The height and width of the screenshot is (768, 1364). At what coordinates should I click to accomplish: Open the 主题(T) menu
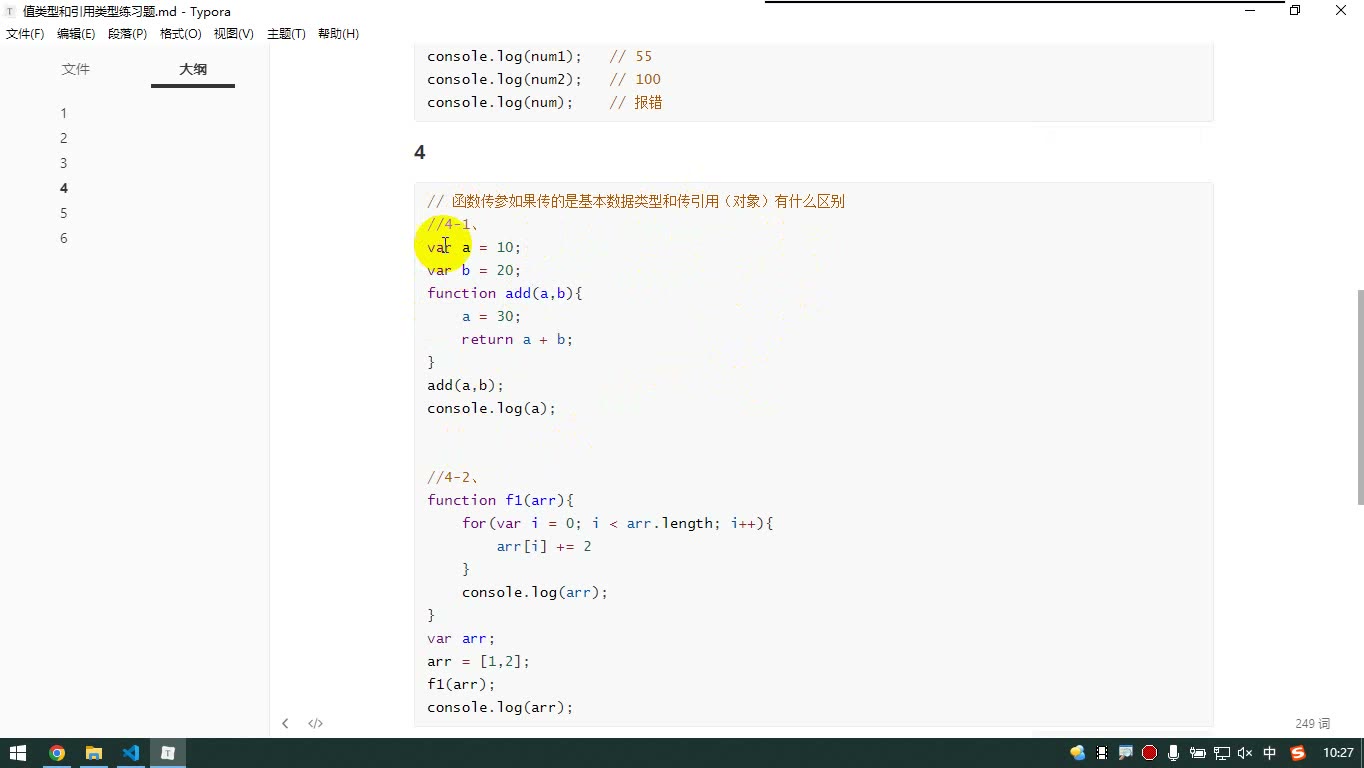point(286,34)
